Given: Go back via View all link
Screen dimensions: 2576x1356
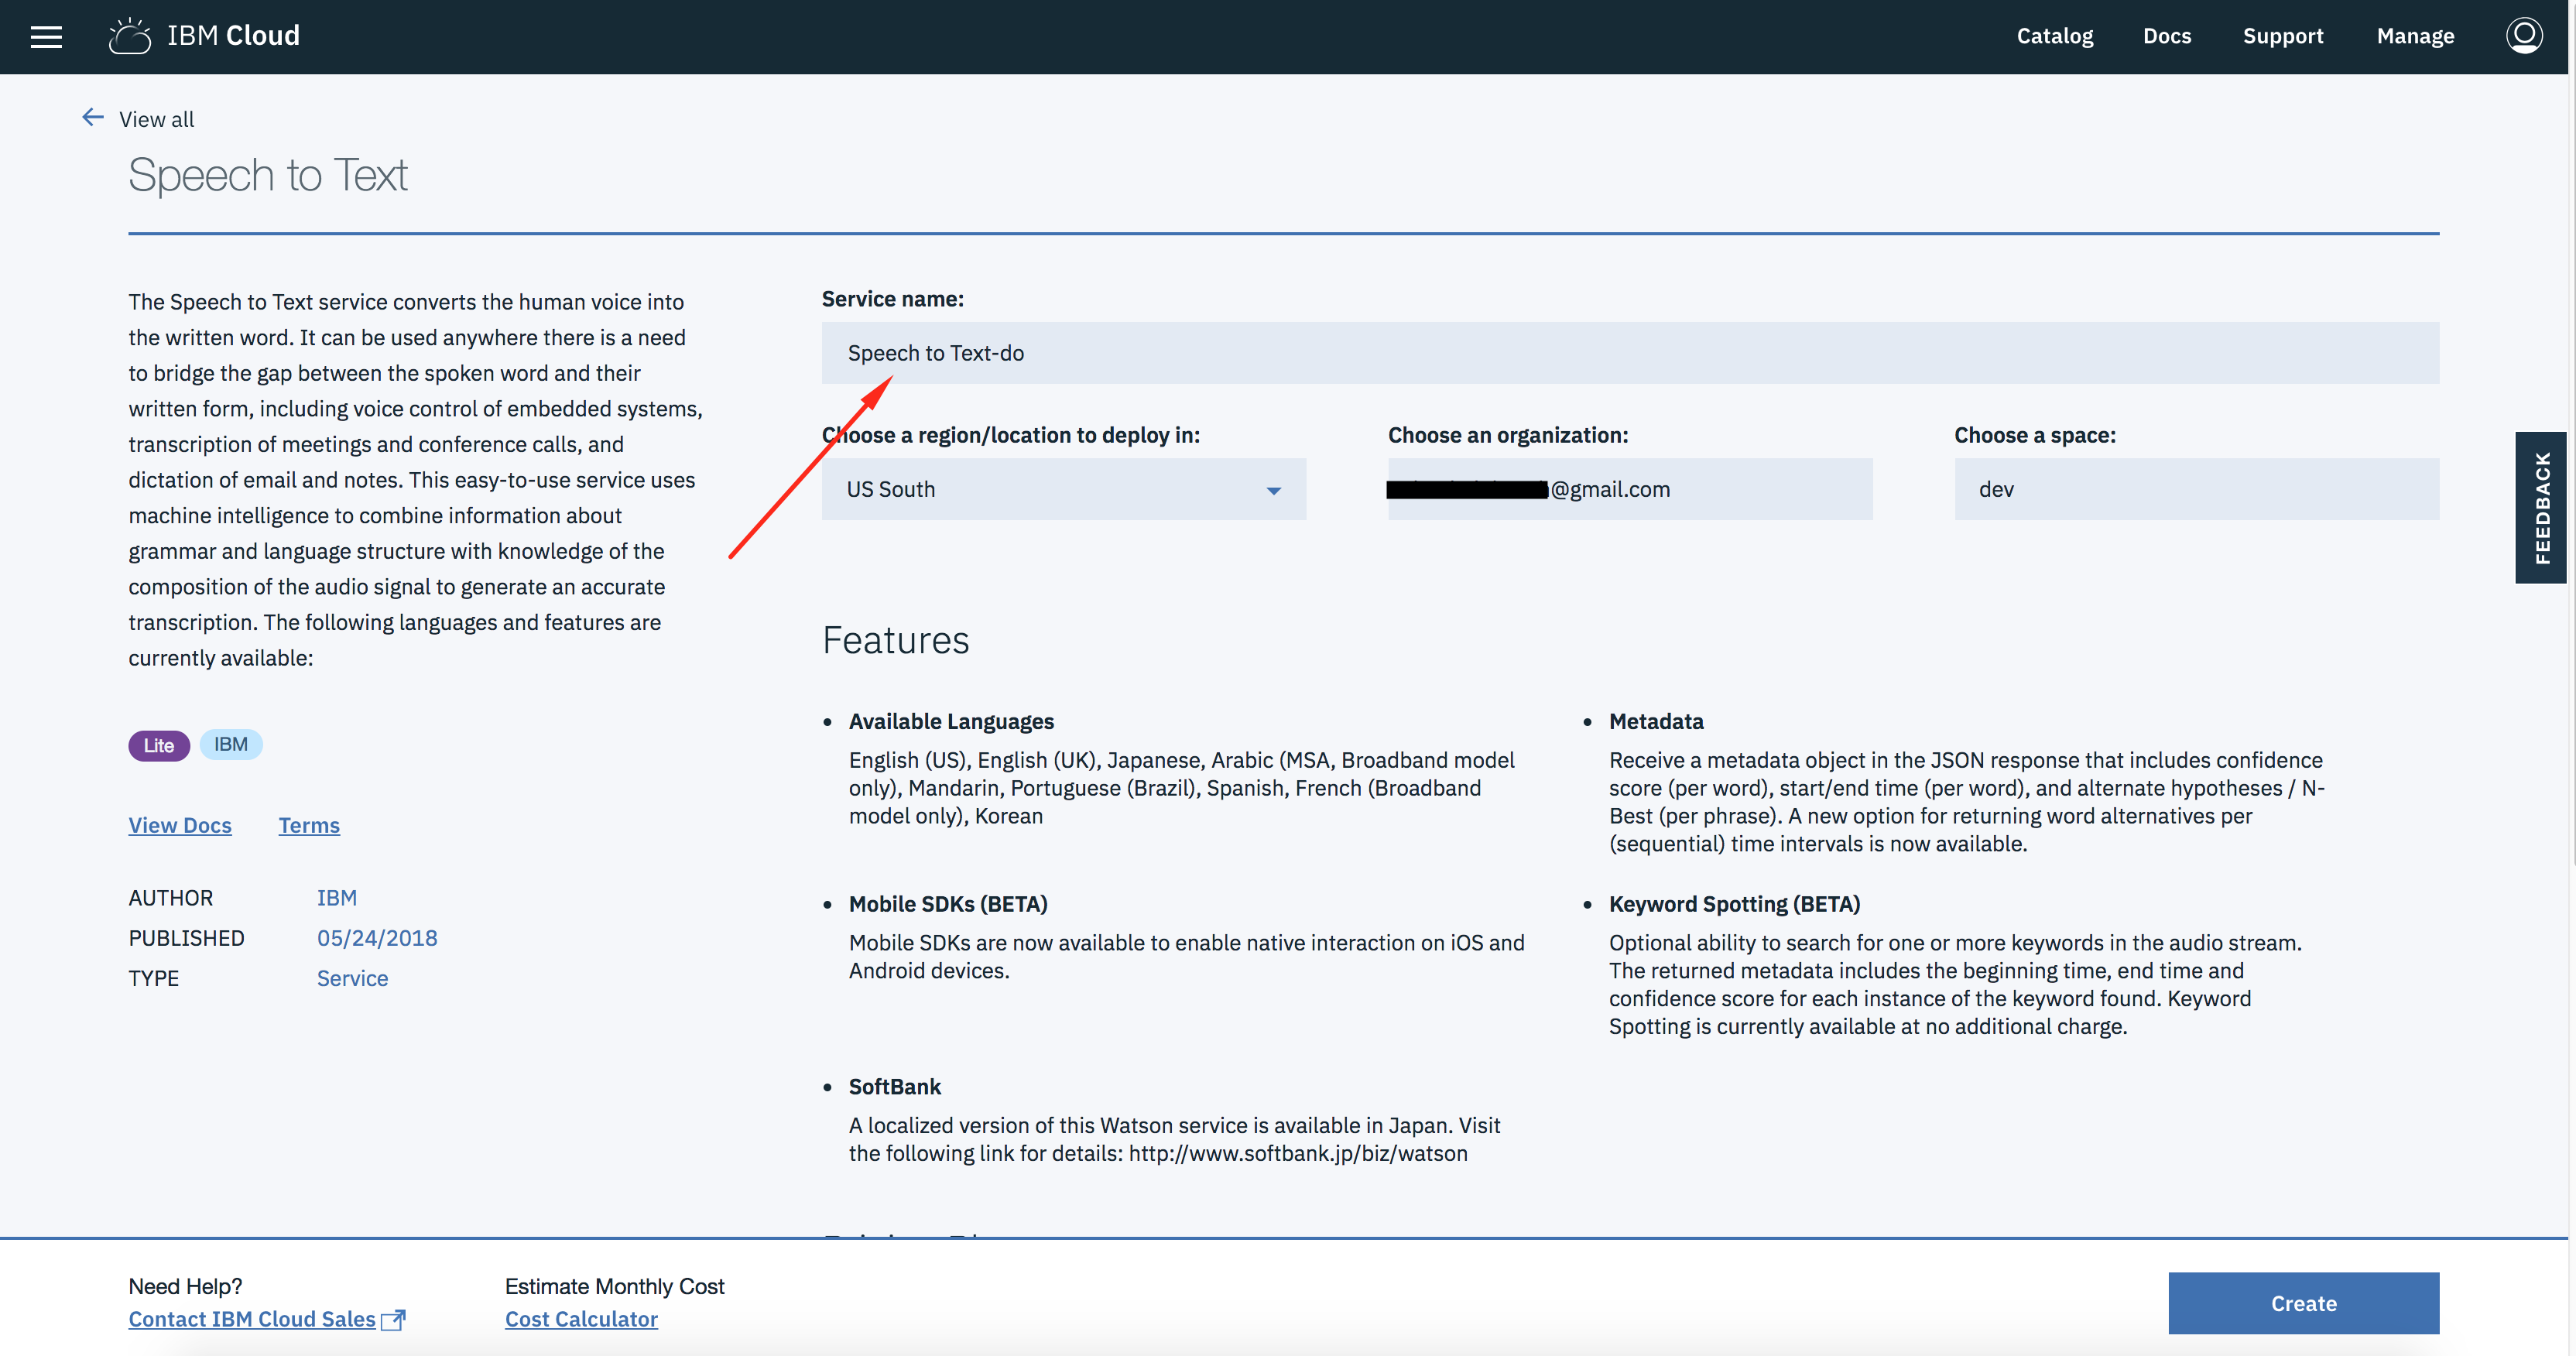Looking at the screenshot, I should [x=156, y=119].
